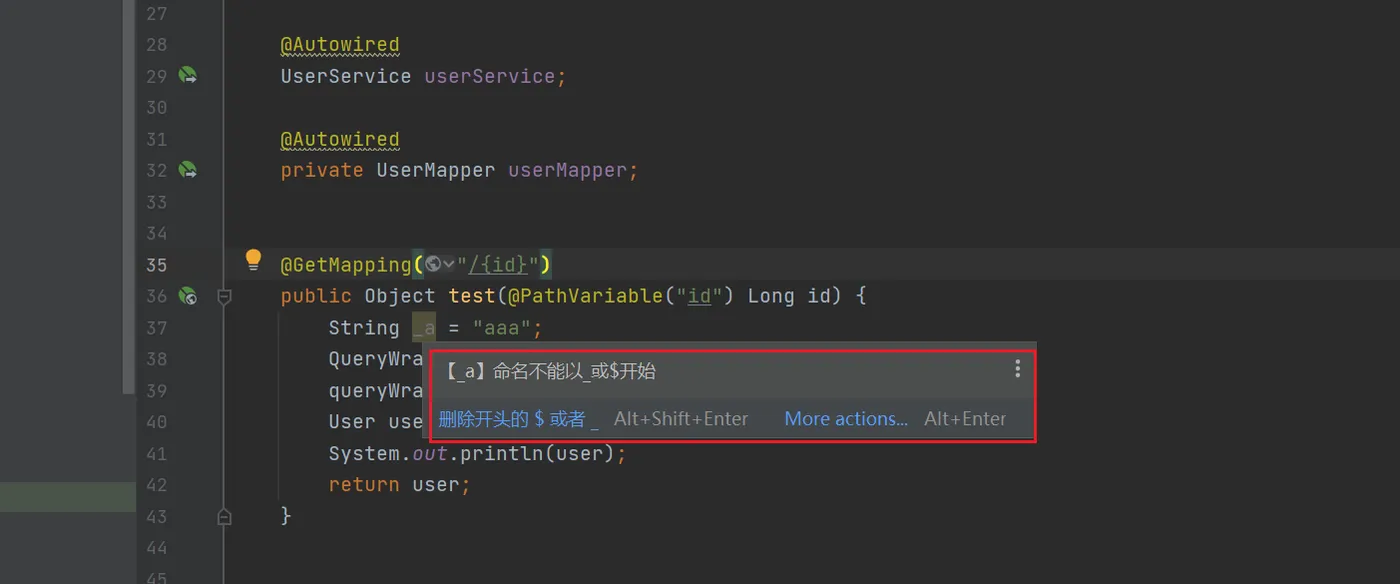The height and width of the screenshot is (584, 1400).
Task: Click the 'queryWra' text on line 39
Action: point(376,391)
